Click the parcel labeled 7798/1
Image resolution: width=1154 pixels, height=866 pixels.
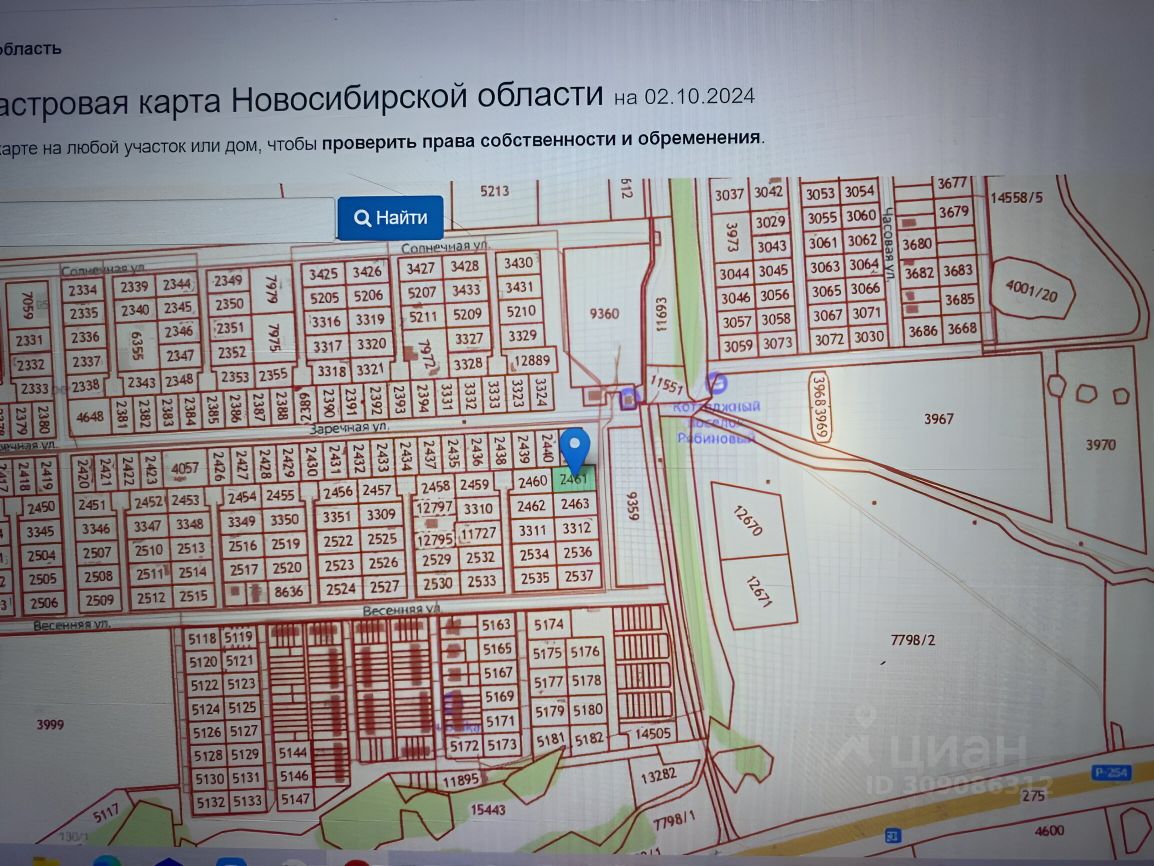click(674, 820)
